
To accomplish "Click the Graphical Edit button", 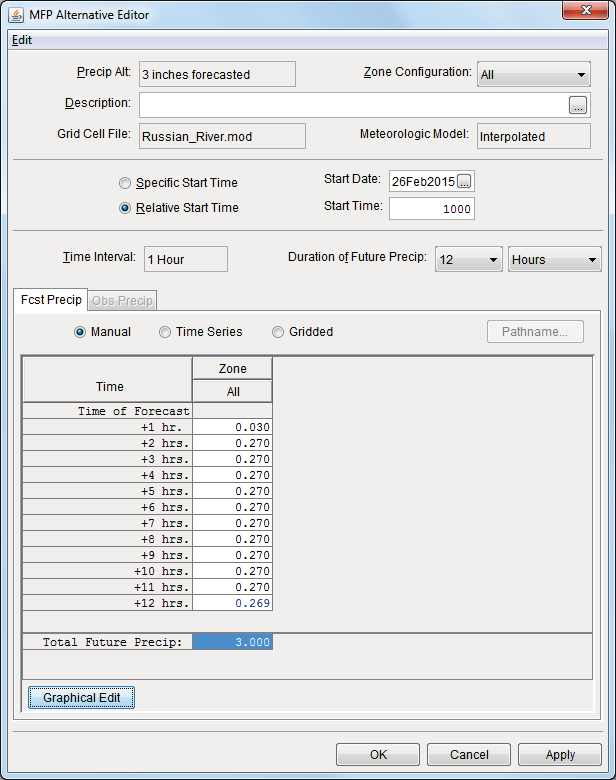I will (82, 698).
